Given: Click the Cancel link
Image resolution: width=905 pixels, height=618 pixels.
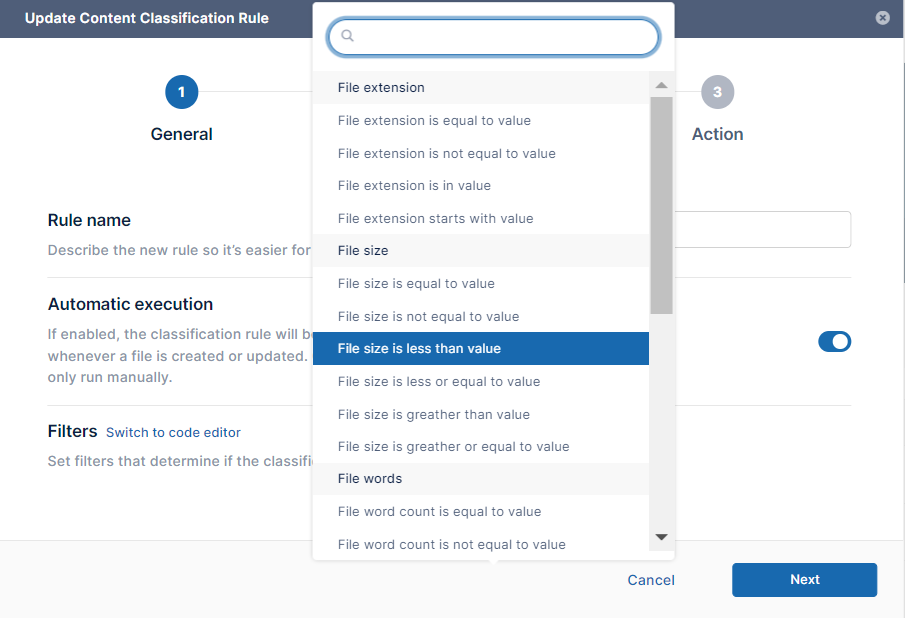Looking at the screenshot, I should tap(651, 580).
